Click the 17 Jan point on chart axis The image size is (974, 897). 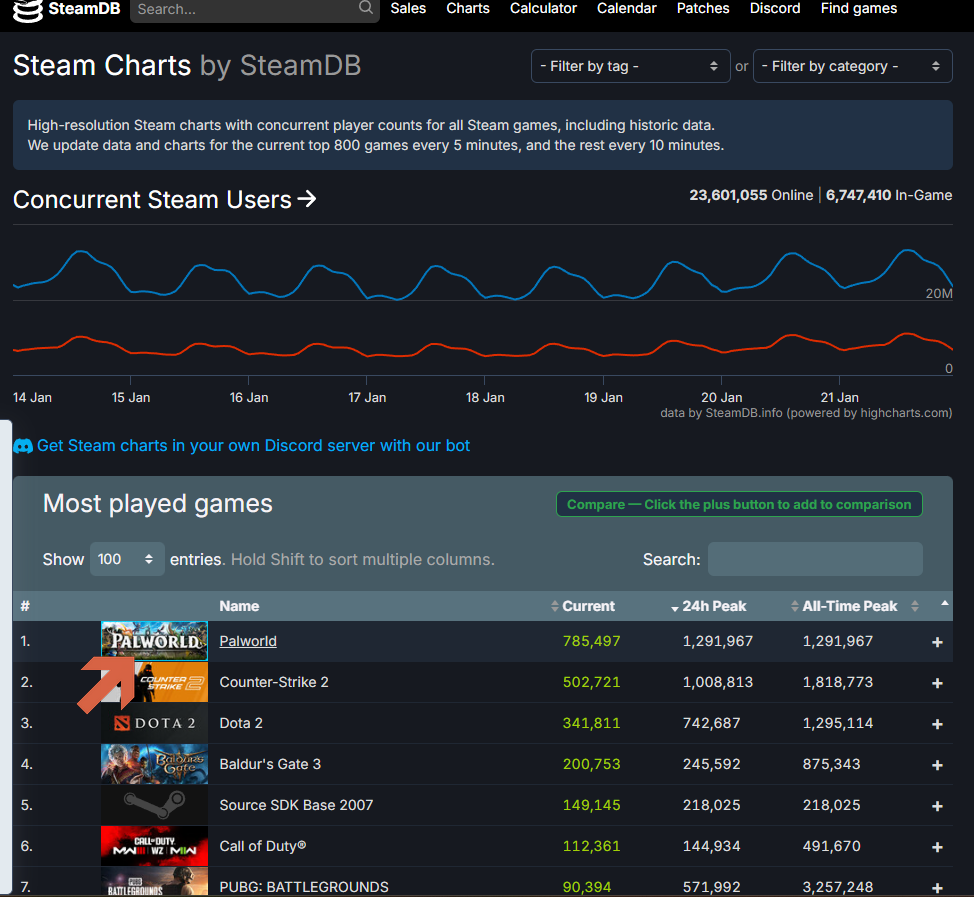pos(366,398)
